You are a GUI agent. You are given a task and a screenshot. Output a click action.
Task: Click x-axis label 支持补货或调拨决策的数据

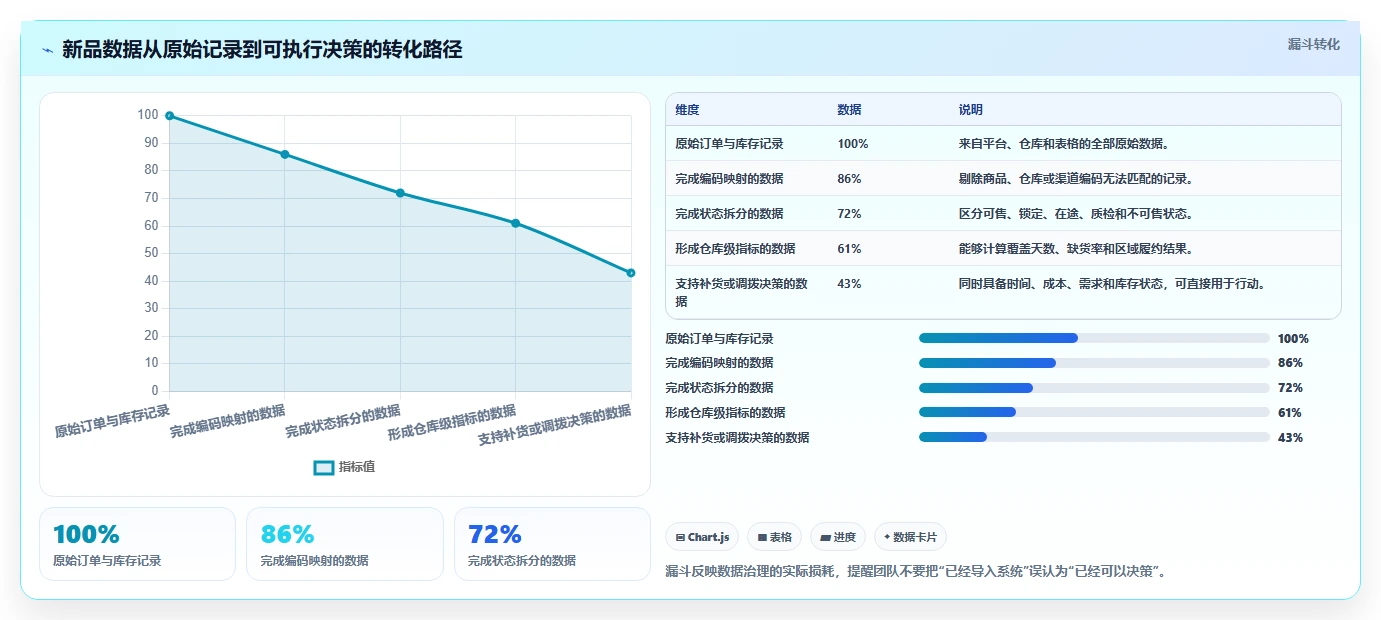555,425
